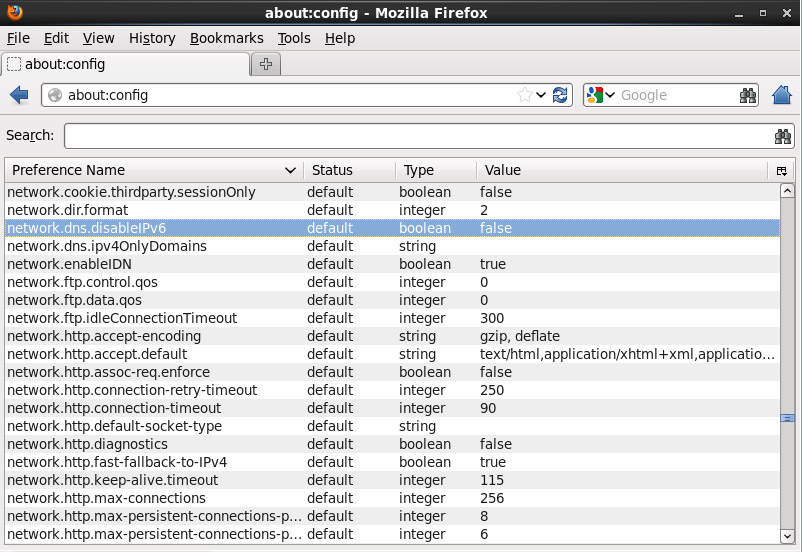Screen dimensions: 802x552
Task: Open the column picker icon in table header
Action: pyautogui.click(x=782, y=171)
